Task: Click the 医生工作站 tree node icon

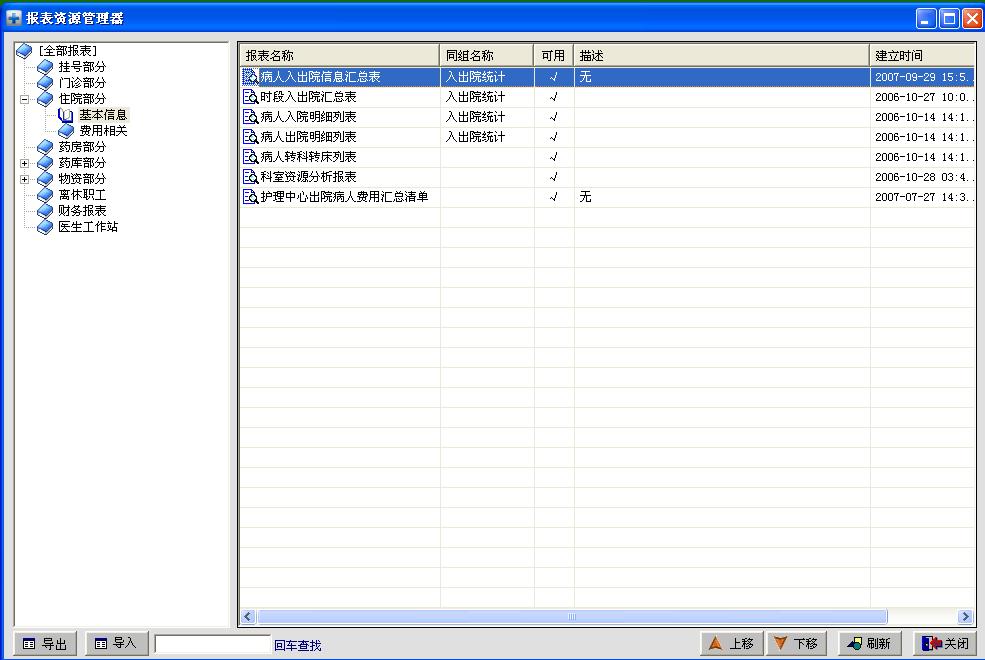Action: [45, 227]
